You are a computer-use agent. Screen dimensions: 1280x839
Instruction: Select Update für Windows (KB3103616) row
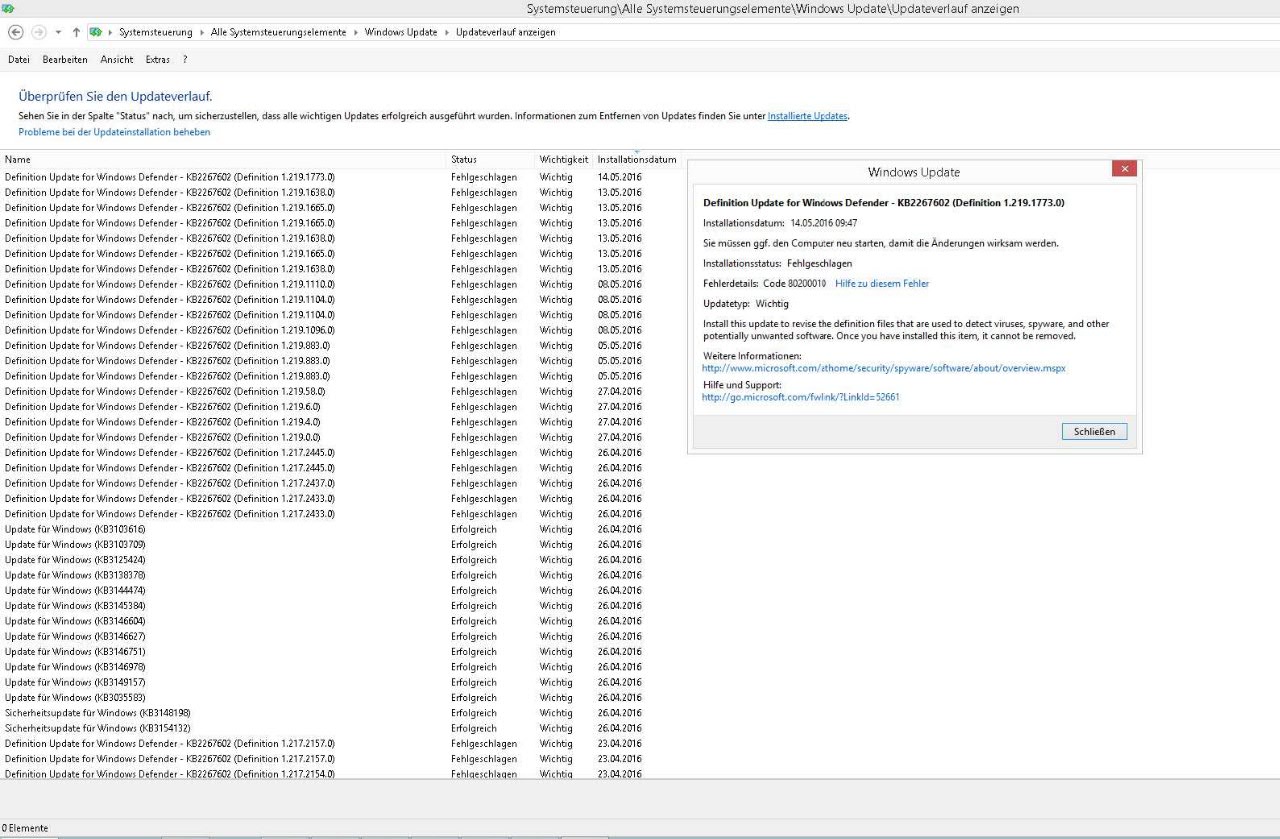tap(323, 529)
